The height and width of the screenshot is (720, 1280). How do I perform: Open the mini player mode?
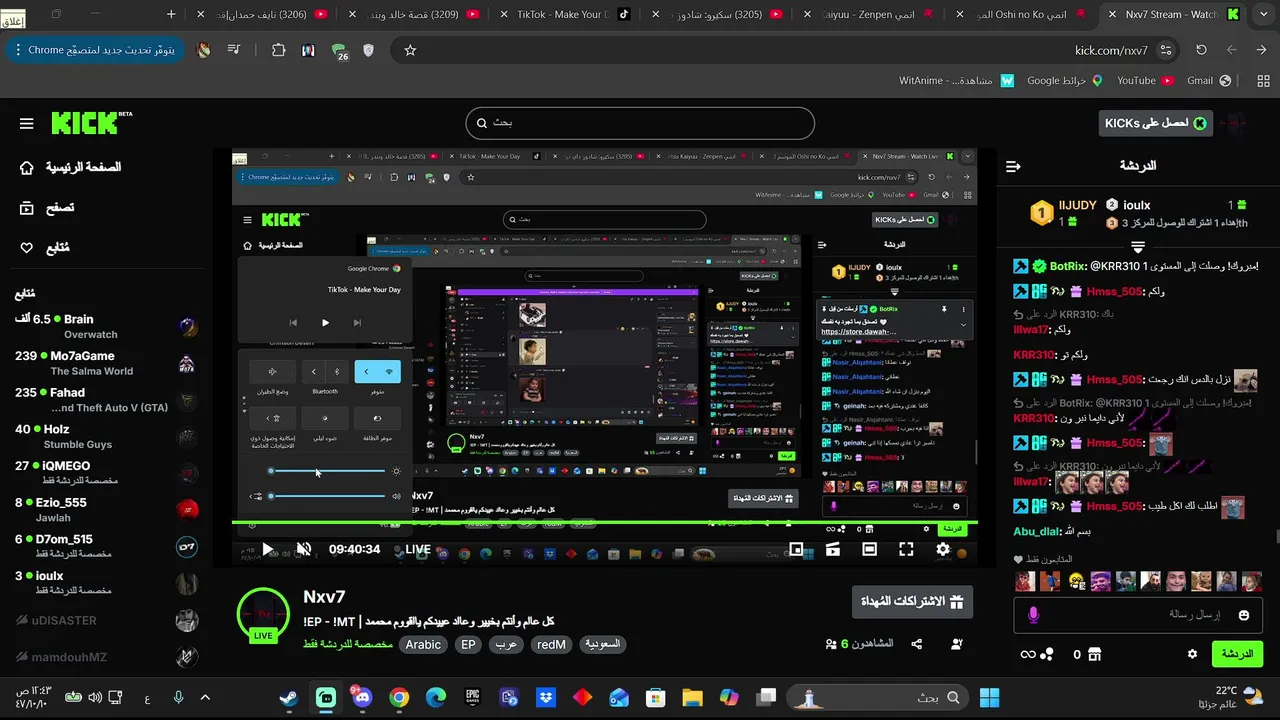pos(797,549)
